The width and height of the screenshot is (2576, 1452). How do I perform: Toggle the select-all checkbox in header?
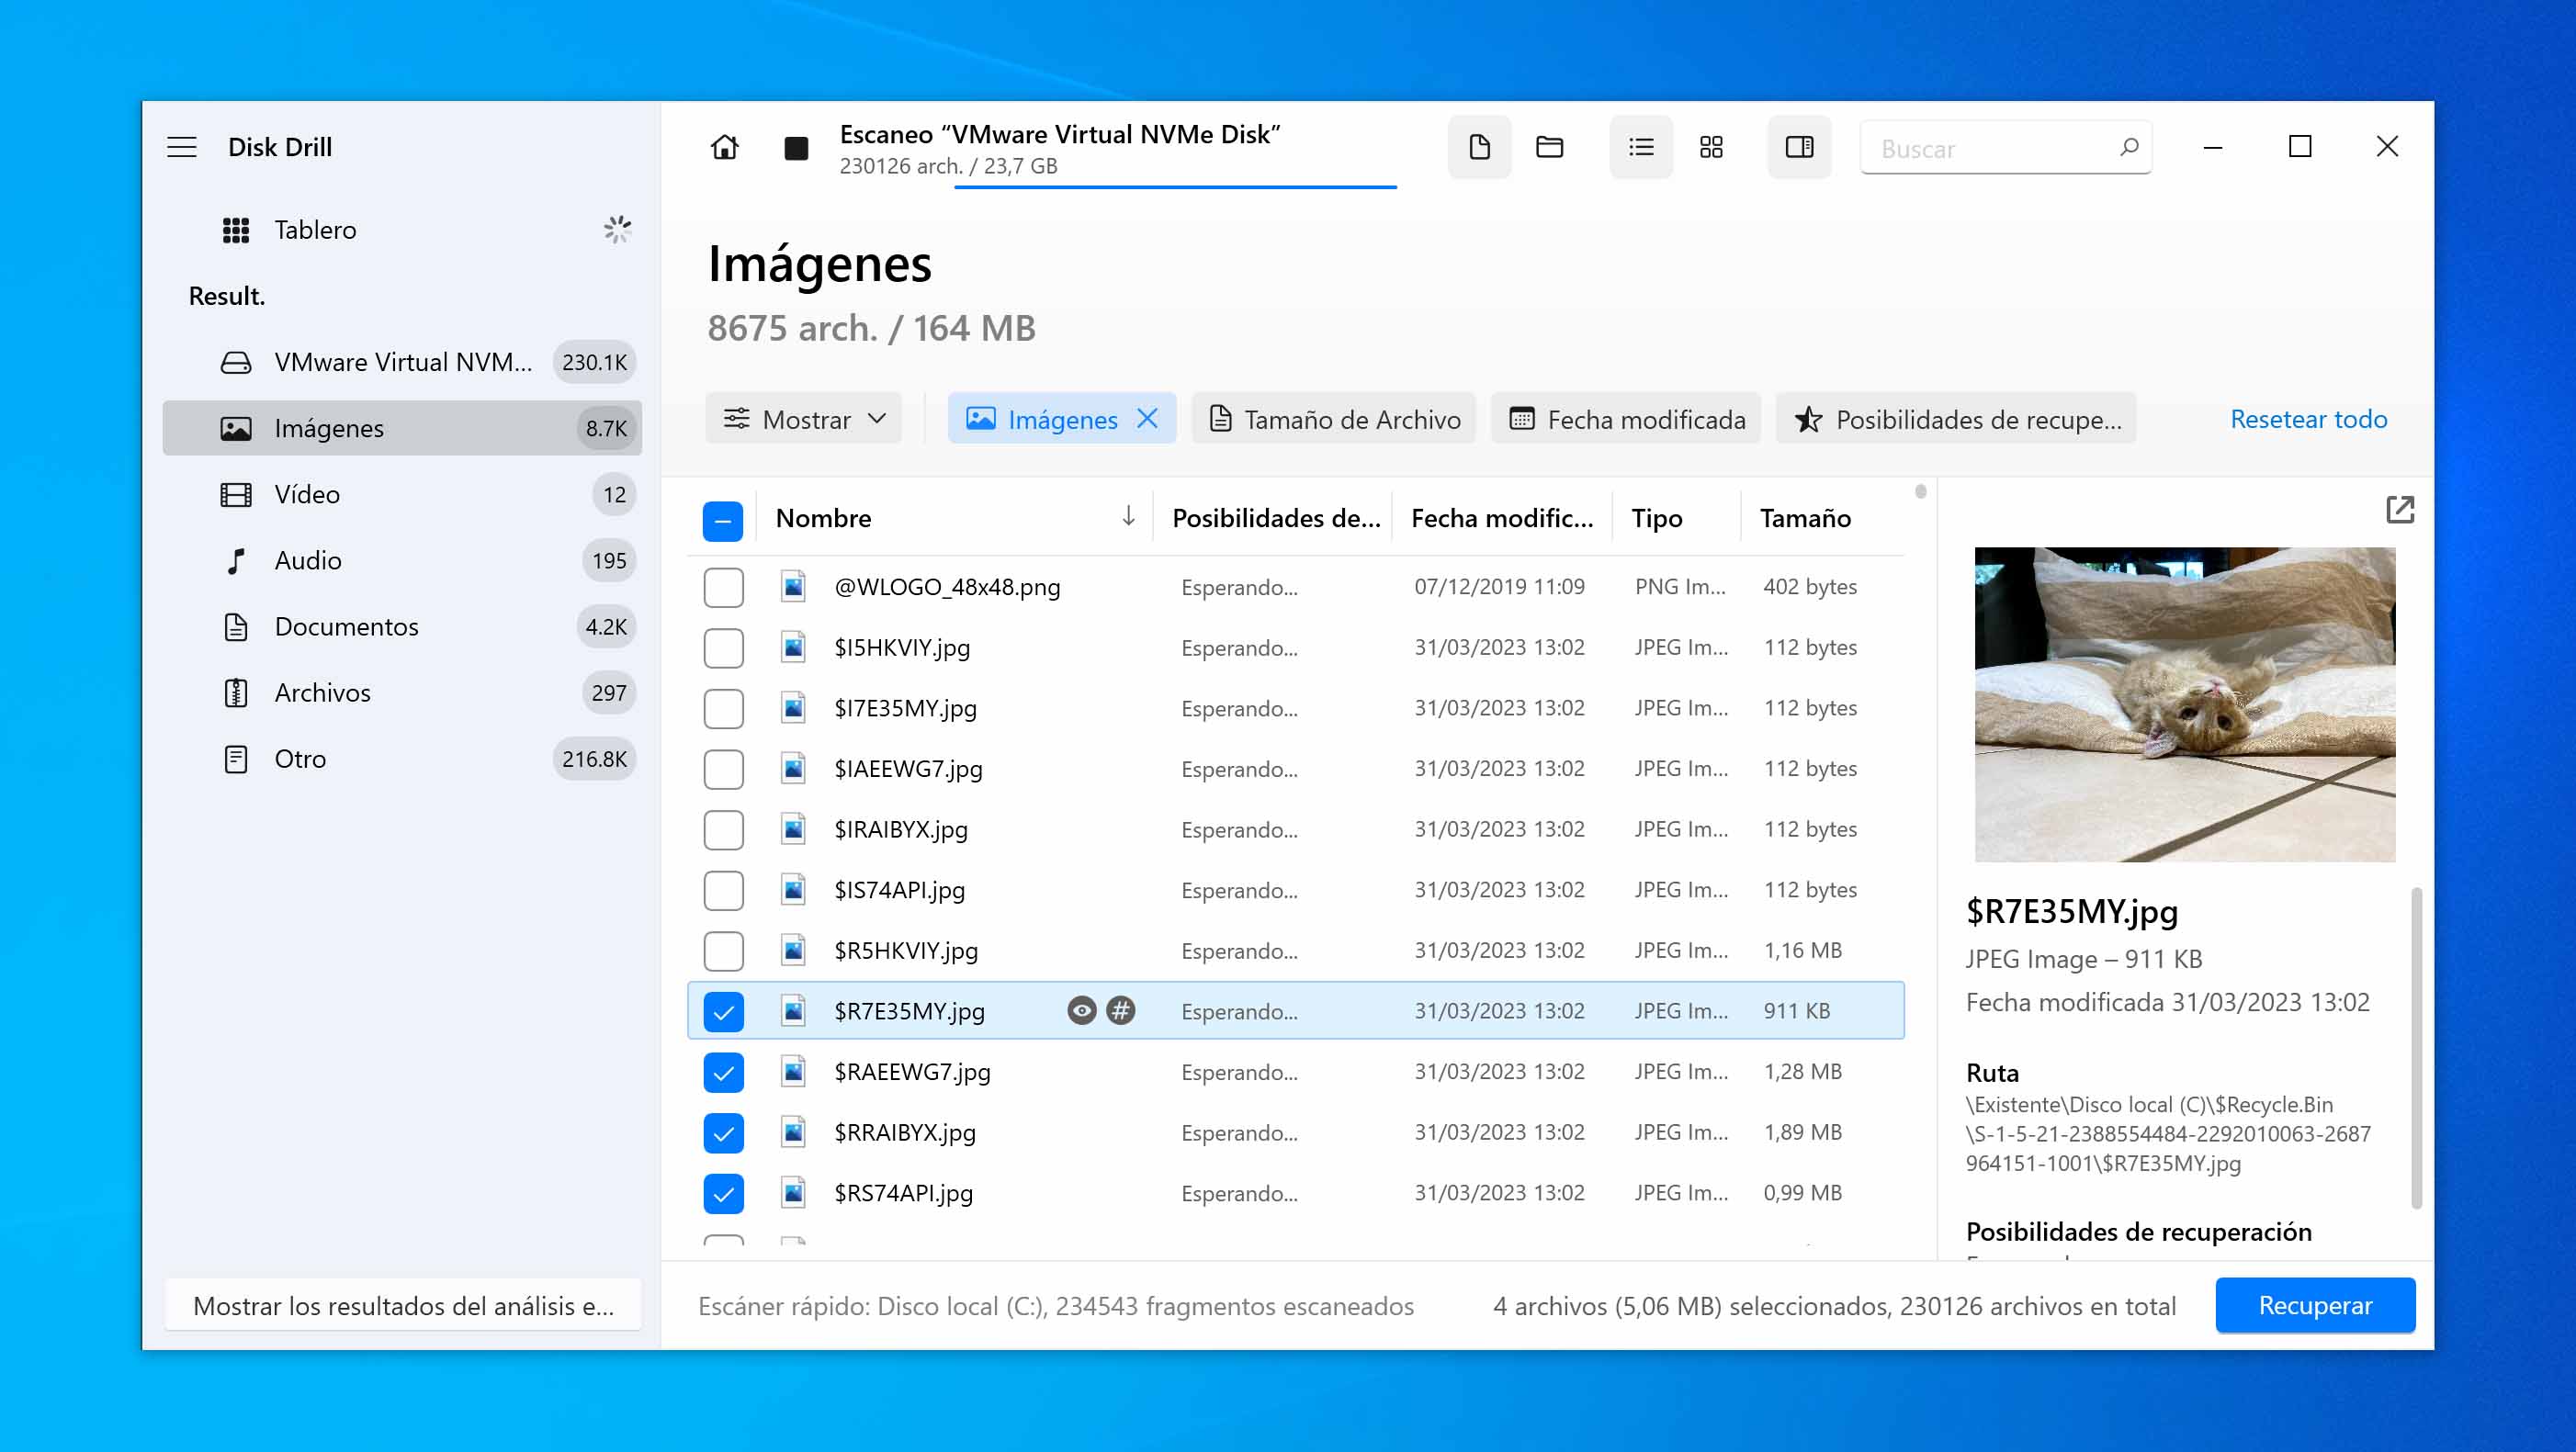[722, 521]
